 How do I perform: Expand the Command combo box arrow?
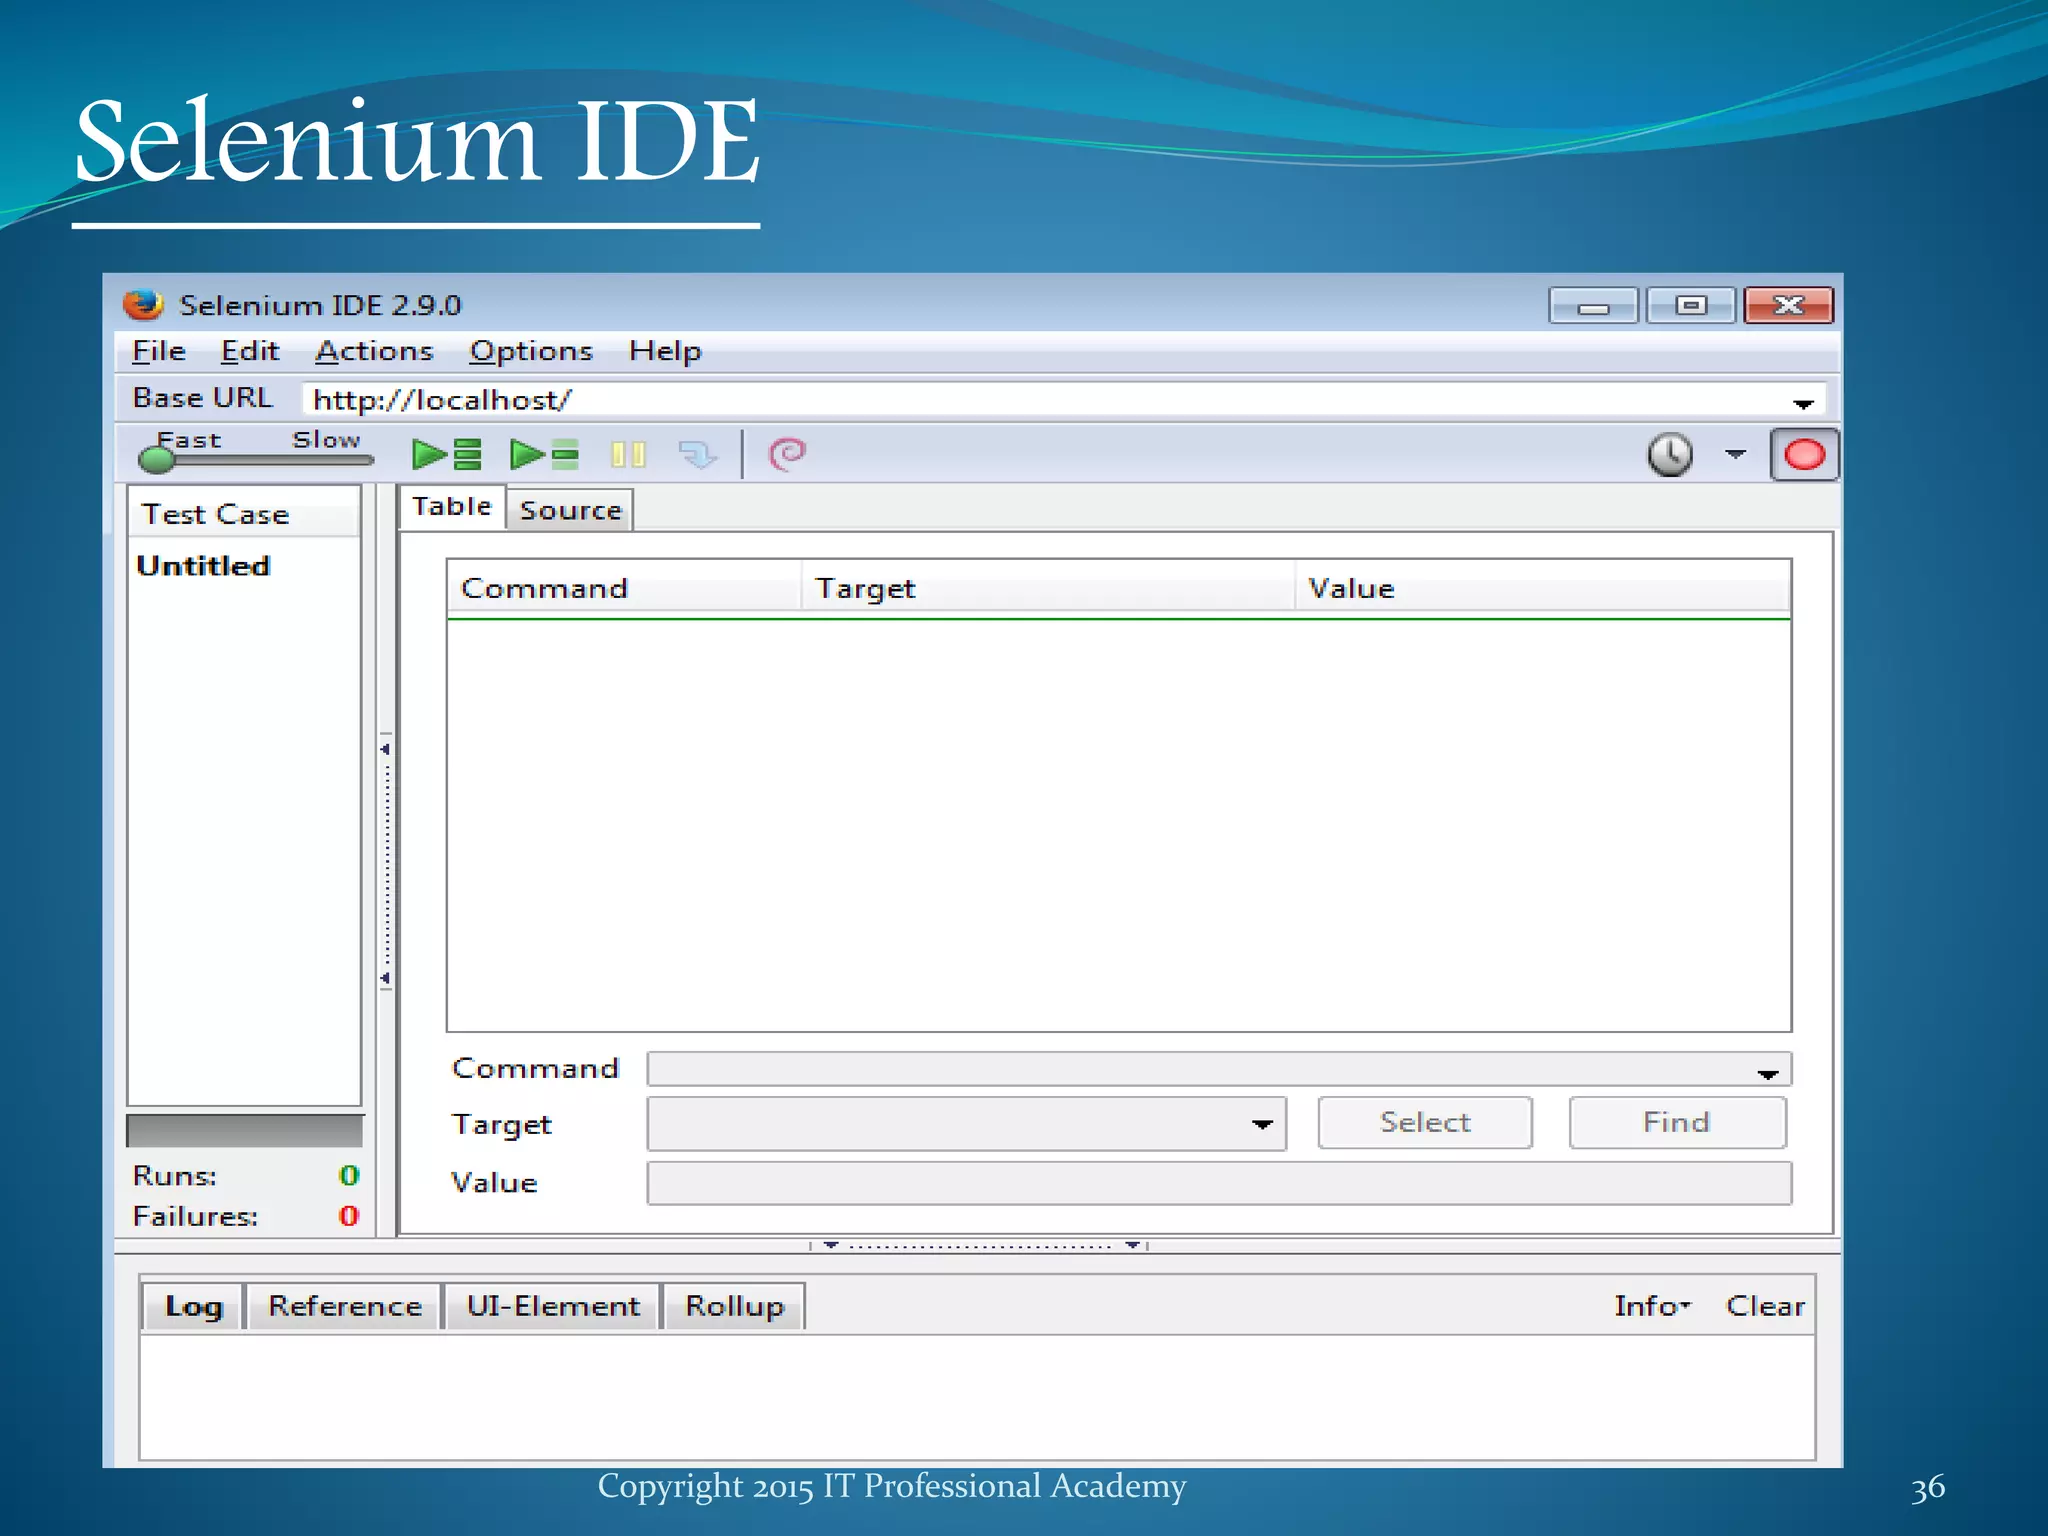pos(1767,1073)
